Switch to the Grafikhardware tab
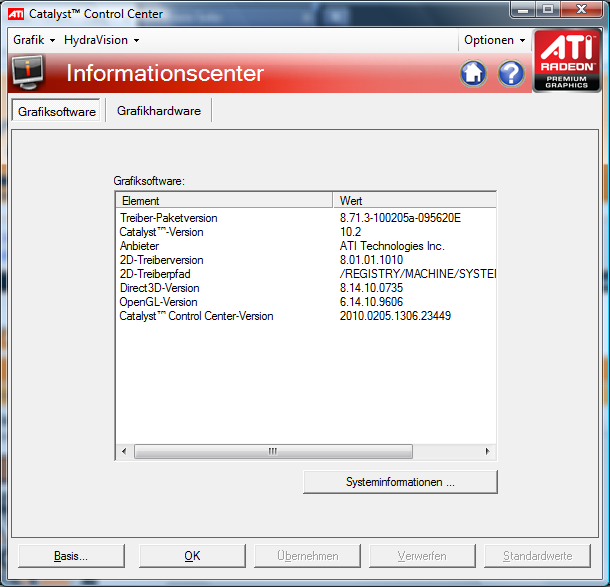This screenshot has height=587, width=610. [158, 111]
